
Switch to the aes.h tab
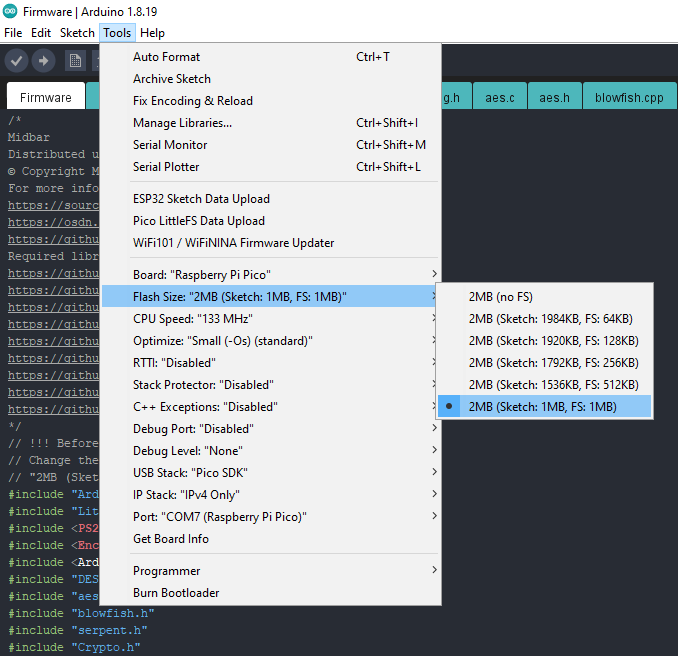pos(554,98)
